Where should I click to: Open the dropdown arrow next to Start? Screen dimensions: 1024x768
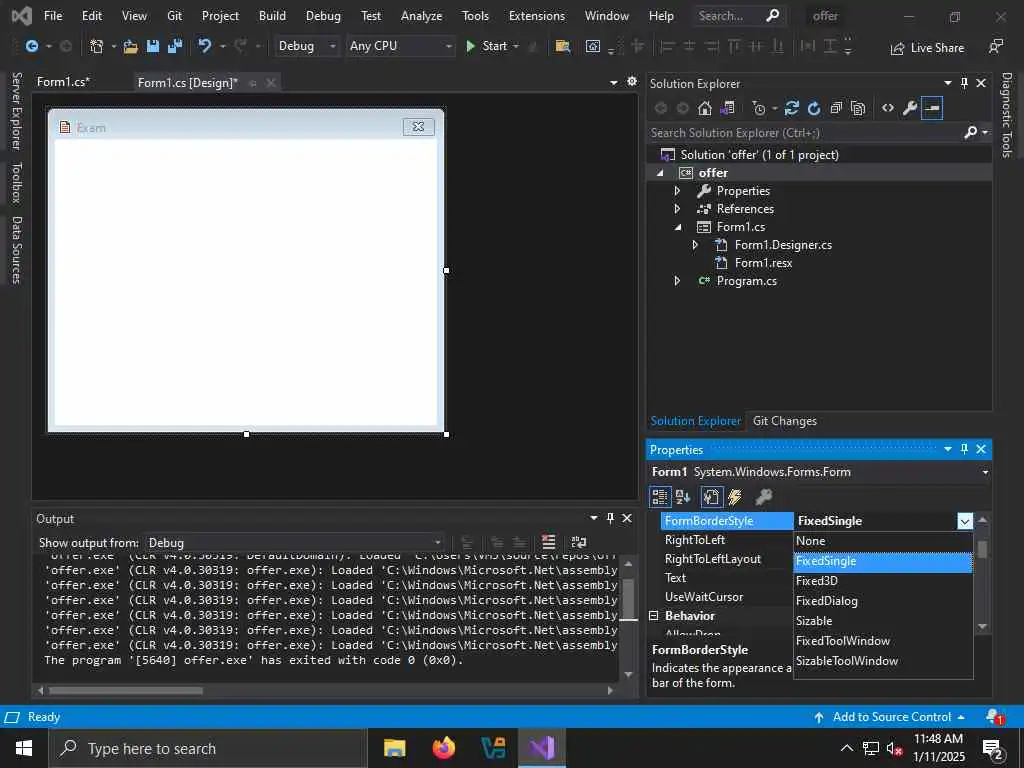(516, 46)
